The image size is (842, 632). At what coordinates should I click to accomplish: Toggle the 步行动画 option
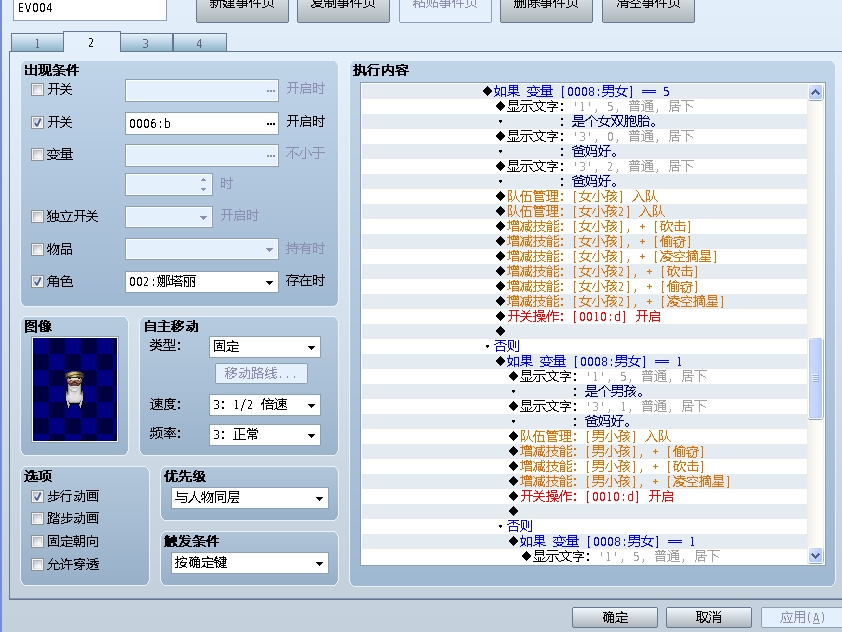pyautogui.click(x=37, y=496)
